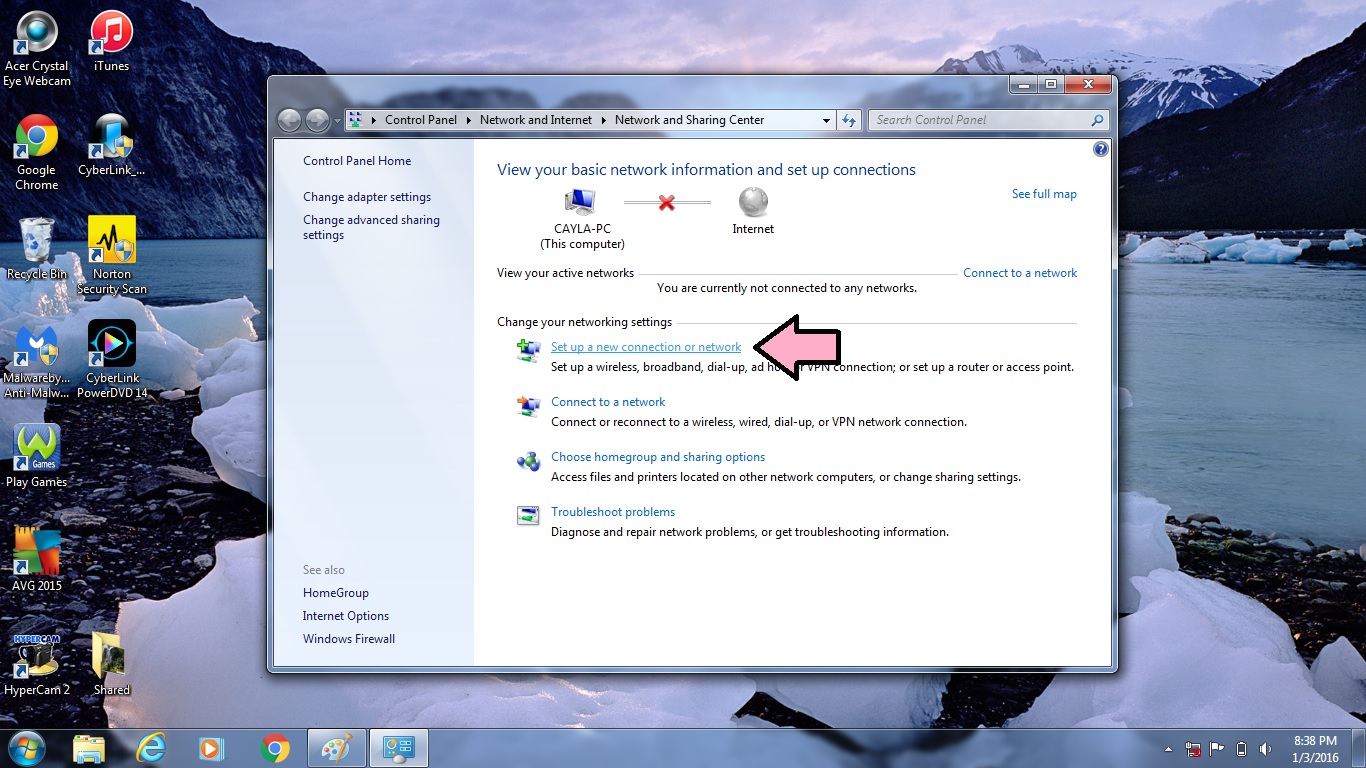Open the Windows Start menu orb

pos(27,747)
